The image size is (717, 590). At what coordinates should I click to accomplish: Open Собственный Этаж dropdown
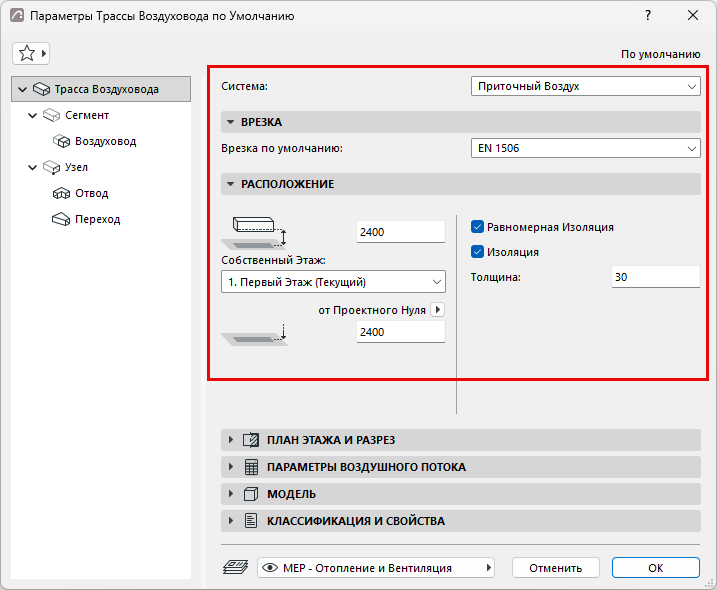click(333, 282)
